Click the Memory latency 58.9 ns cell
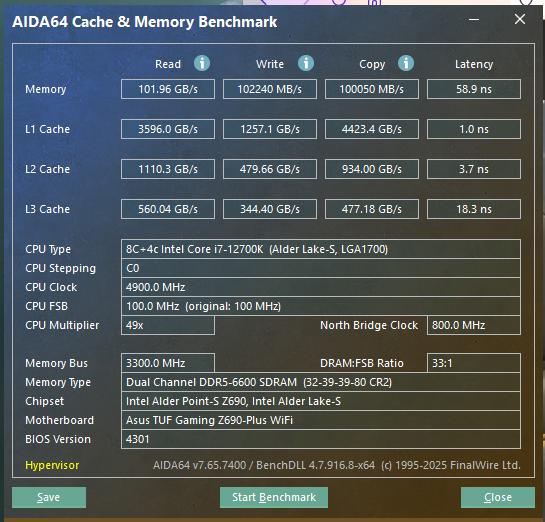545x522 pixels. [x=474, y=89]
